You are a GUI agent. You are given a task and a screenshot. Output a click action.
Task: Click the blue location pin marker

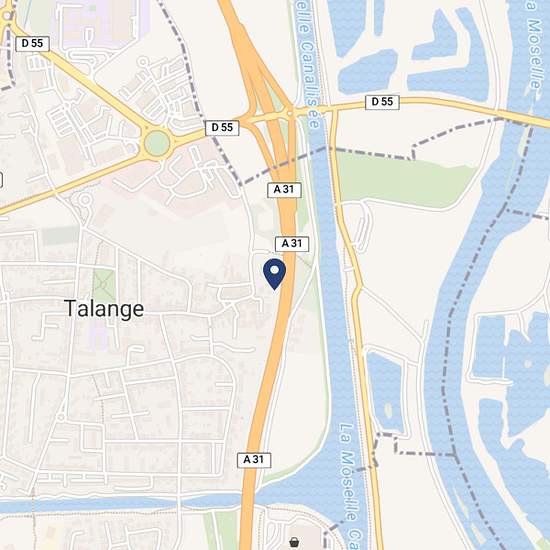pos(274,274)
